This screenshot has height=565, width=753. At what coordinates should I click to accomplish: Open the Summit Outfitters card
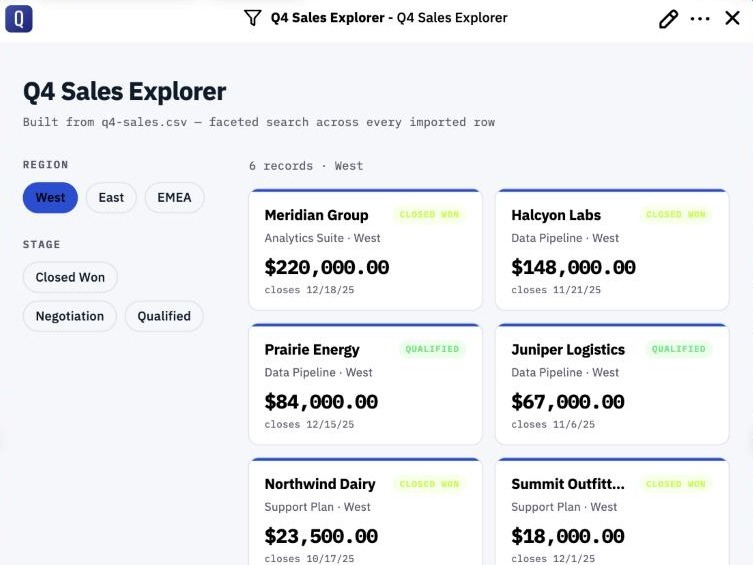(x=612, y=511)
